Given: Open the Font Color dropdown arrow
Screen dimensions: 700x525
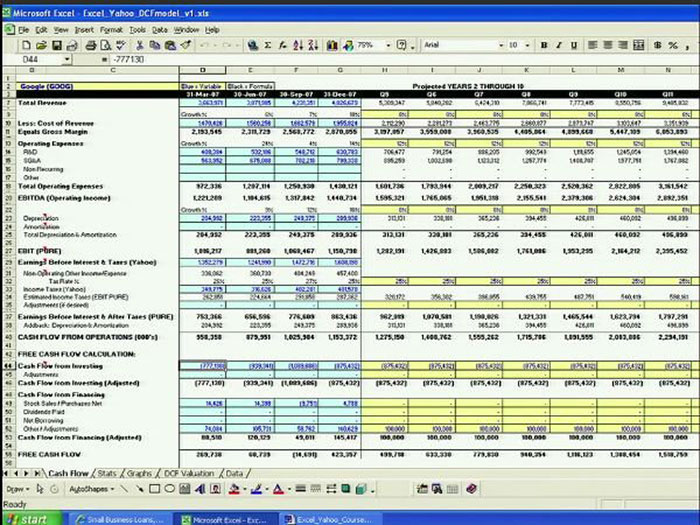Looking at the screenshot, I should [289, 489].
